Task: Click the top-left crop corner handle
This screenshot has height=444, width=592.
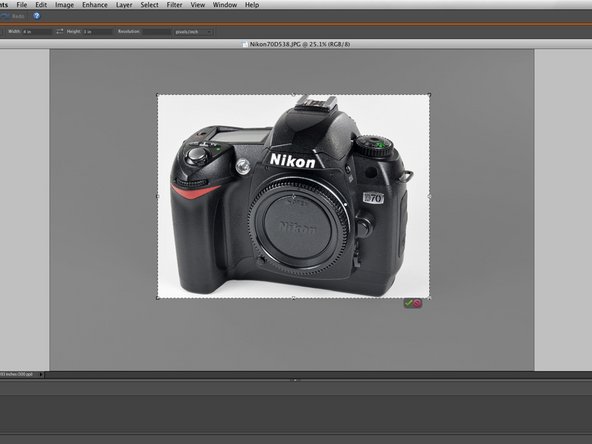Action: pos(157,94)
